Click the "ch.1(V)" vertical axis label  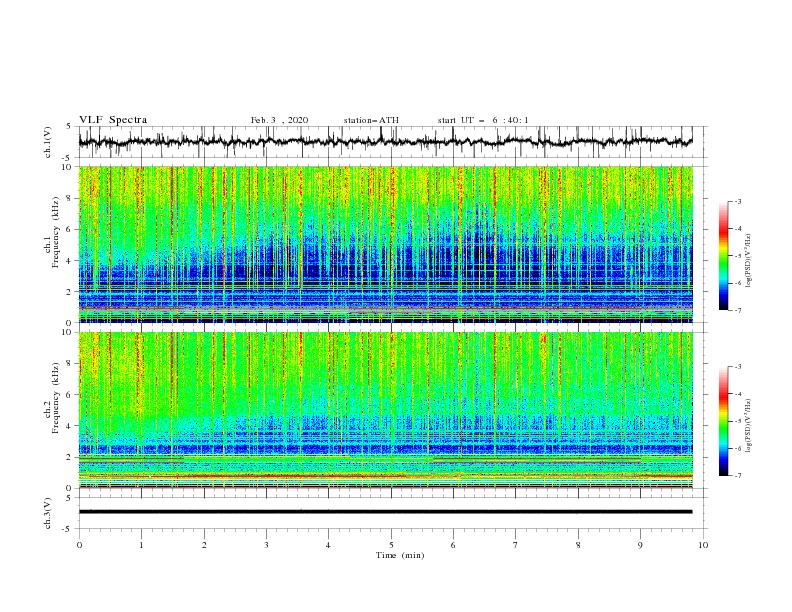click(x=48, y=142)
